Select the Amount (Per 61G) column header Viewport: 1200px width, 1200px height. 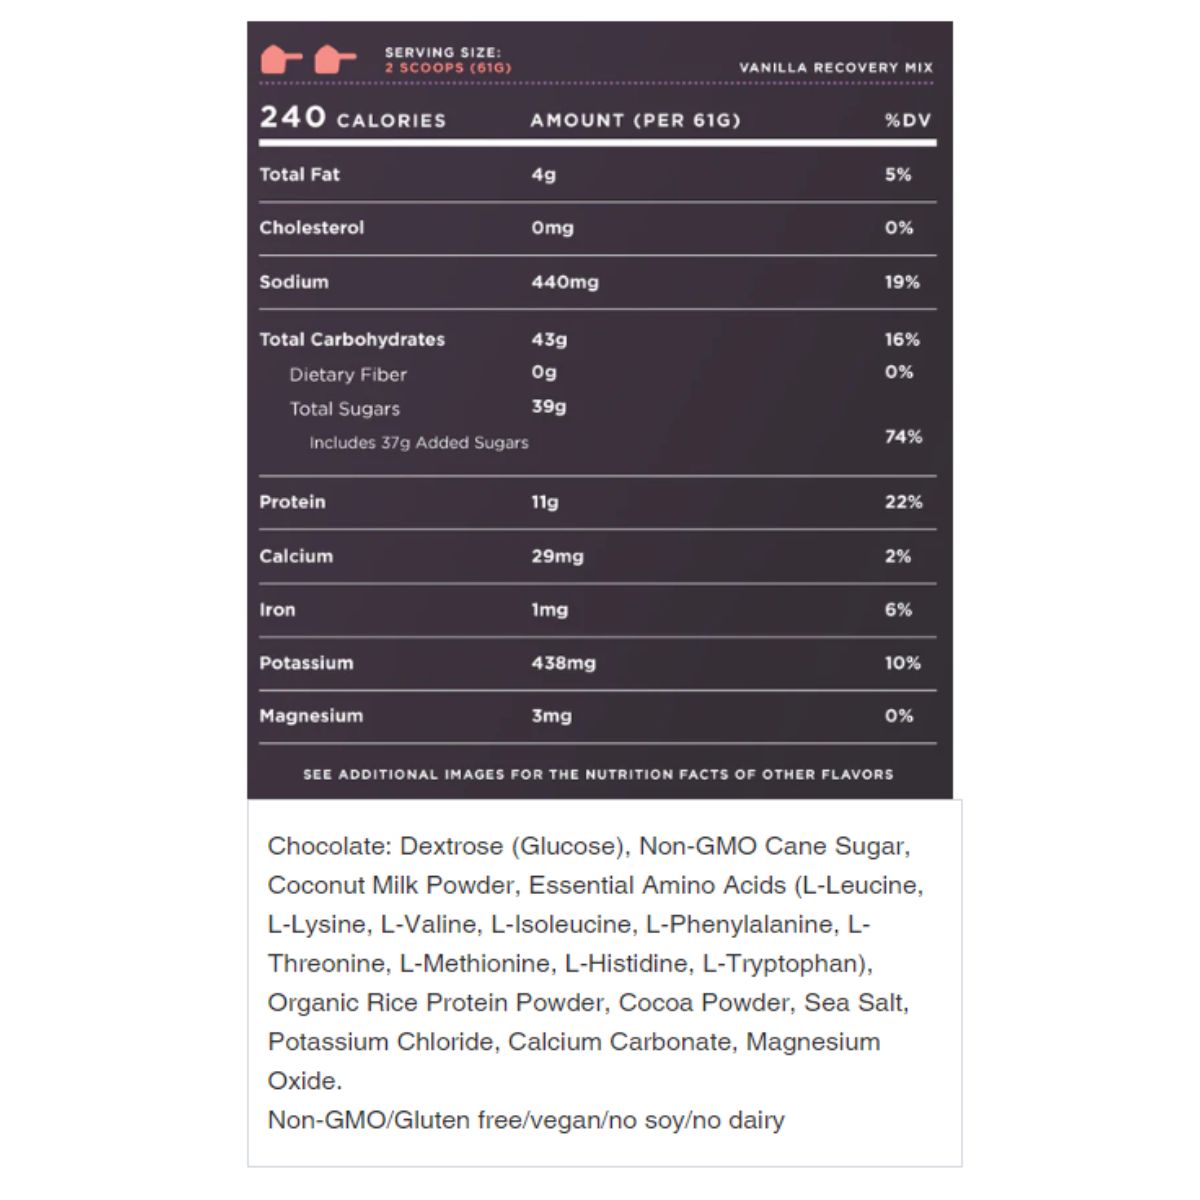(635, 120)
